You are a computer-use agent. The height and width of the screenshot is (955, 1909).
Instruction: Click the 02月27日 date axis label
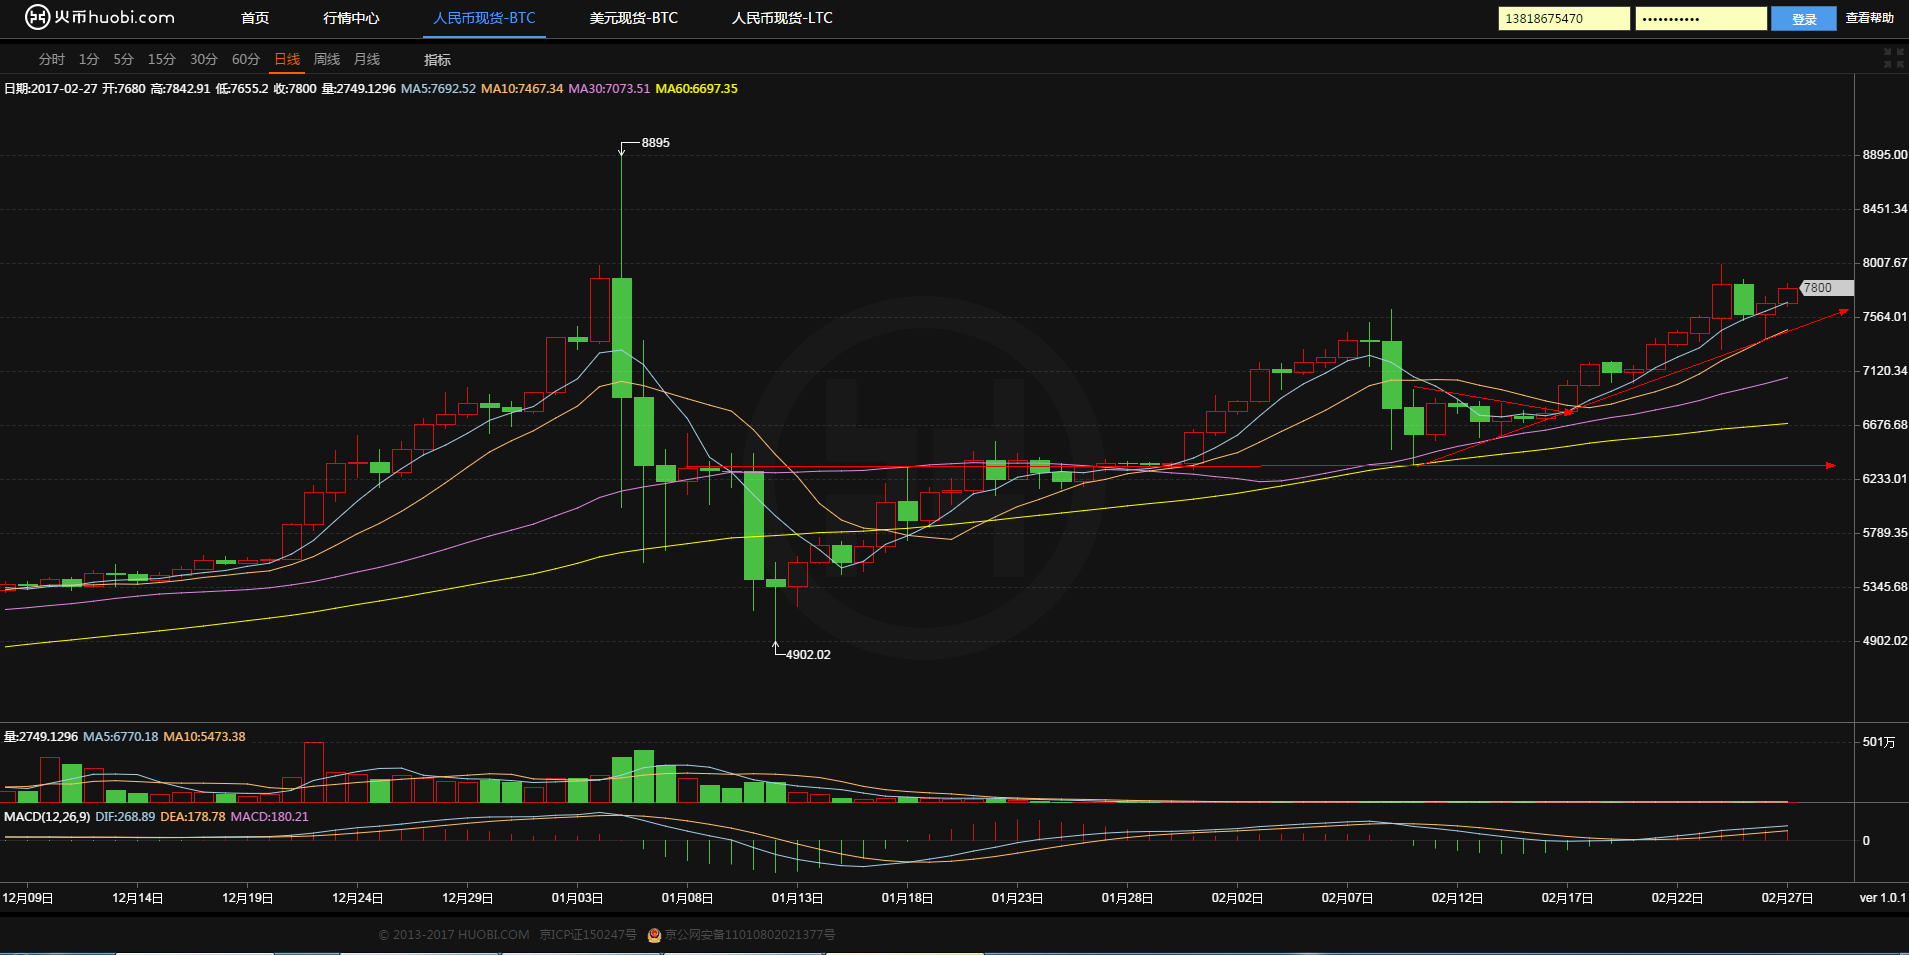(1787, 898)
